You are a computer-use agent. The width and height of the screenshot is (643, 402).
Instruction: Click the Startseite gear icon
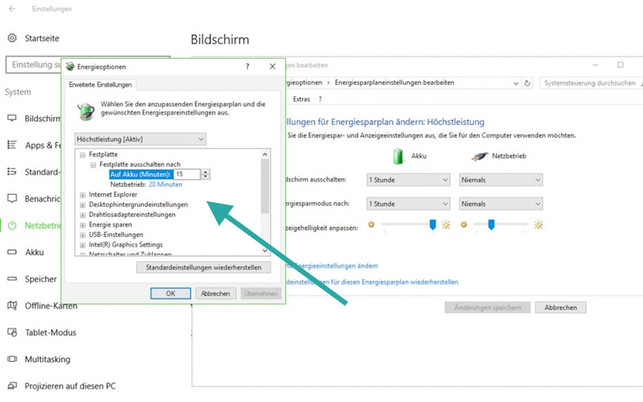point(14,38)
